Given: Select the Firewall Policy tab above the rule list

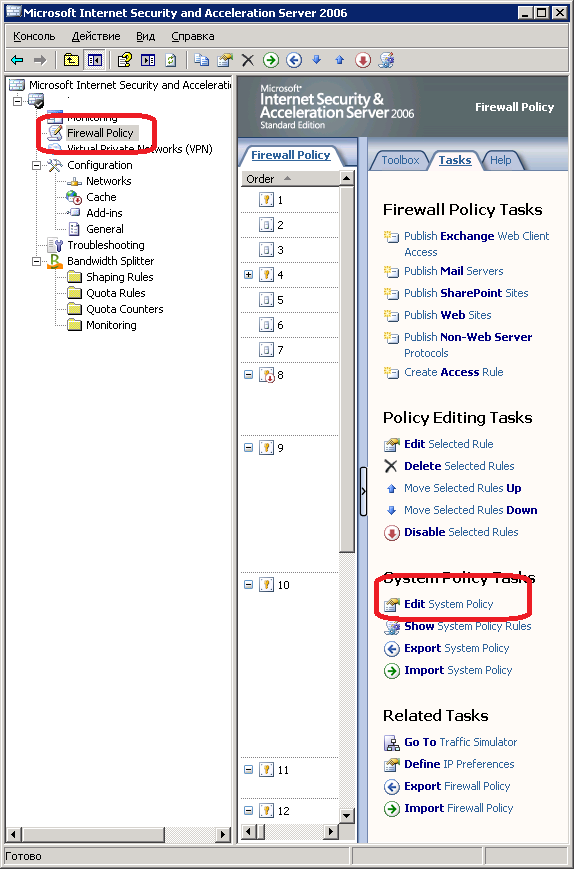Looking at the screenshot, I should (x=291, y=155).
